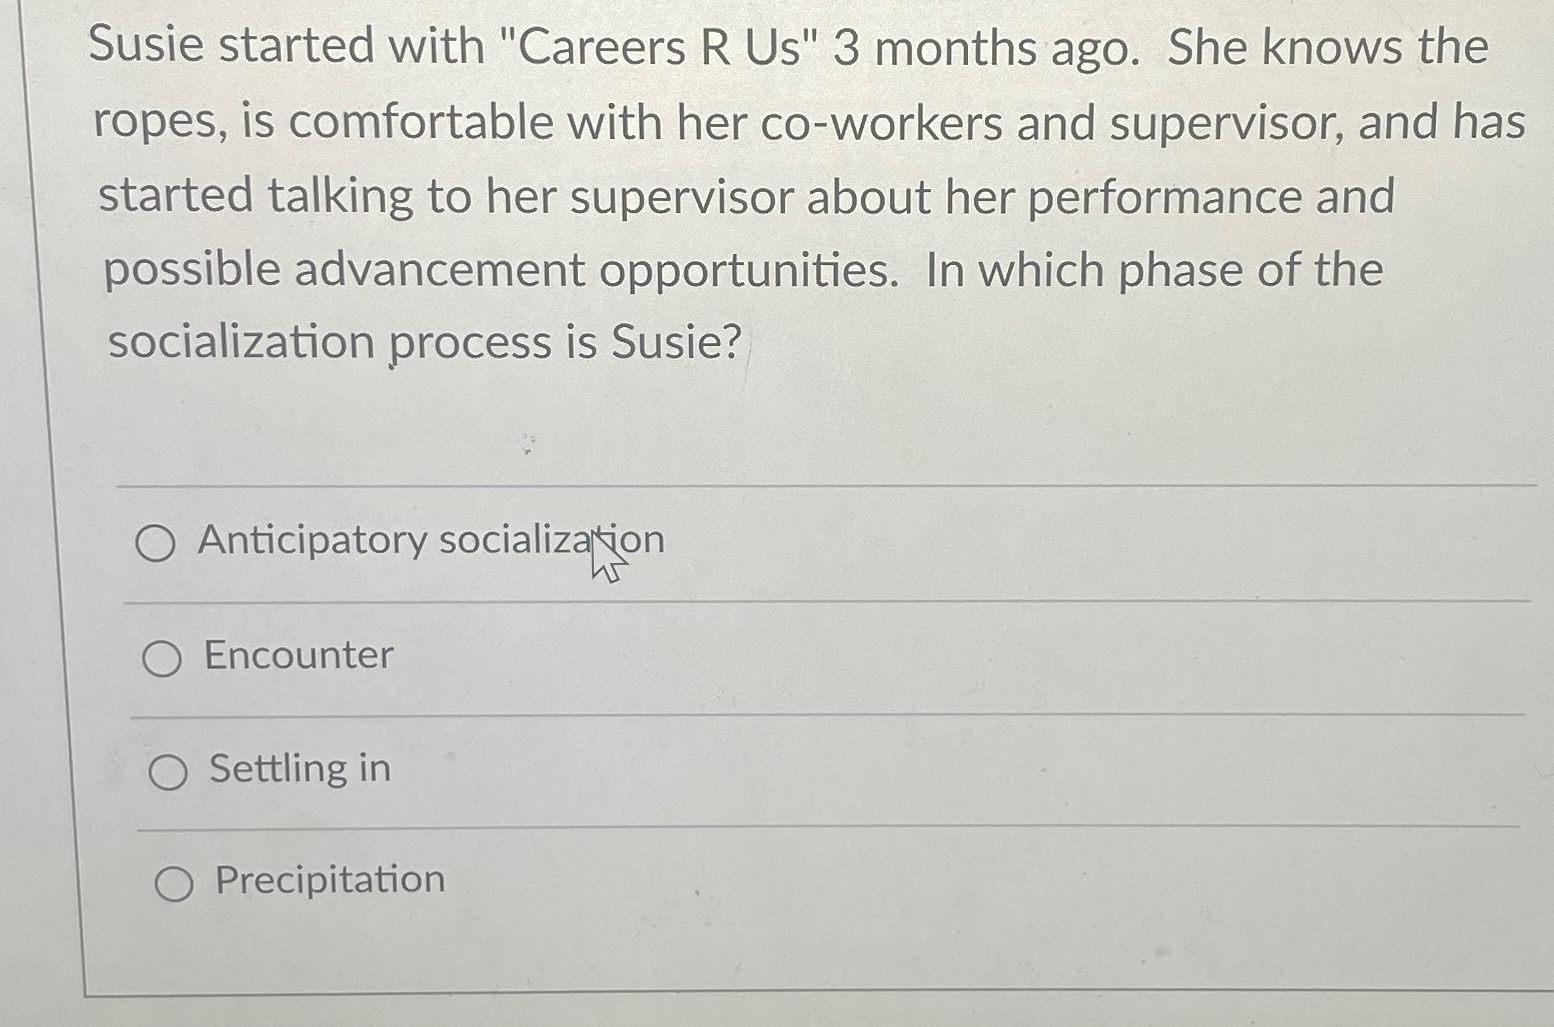Viewport: 1554px width, 1027px height.
Task: Select the Precipitation radio button
Action: click(174, 882)
